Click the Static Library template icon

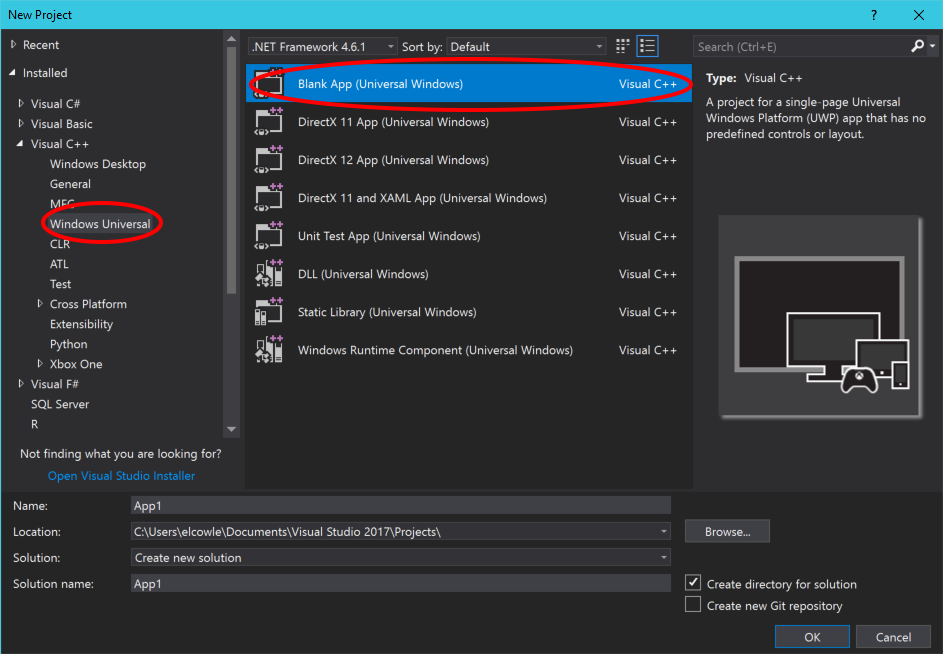pyautogui.click(x=268, y=312)
